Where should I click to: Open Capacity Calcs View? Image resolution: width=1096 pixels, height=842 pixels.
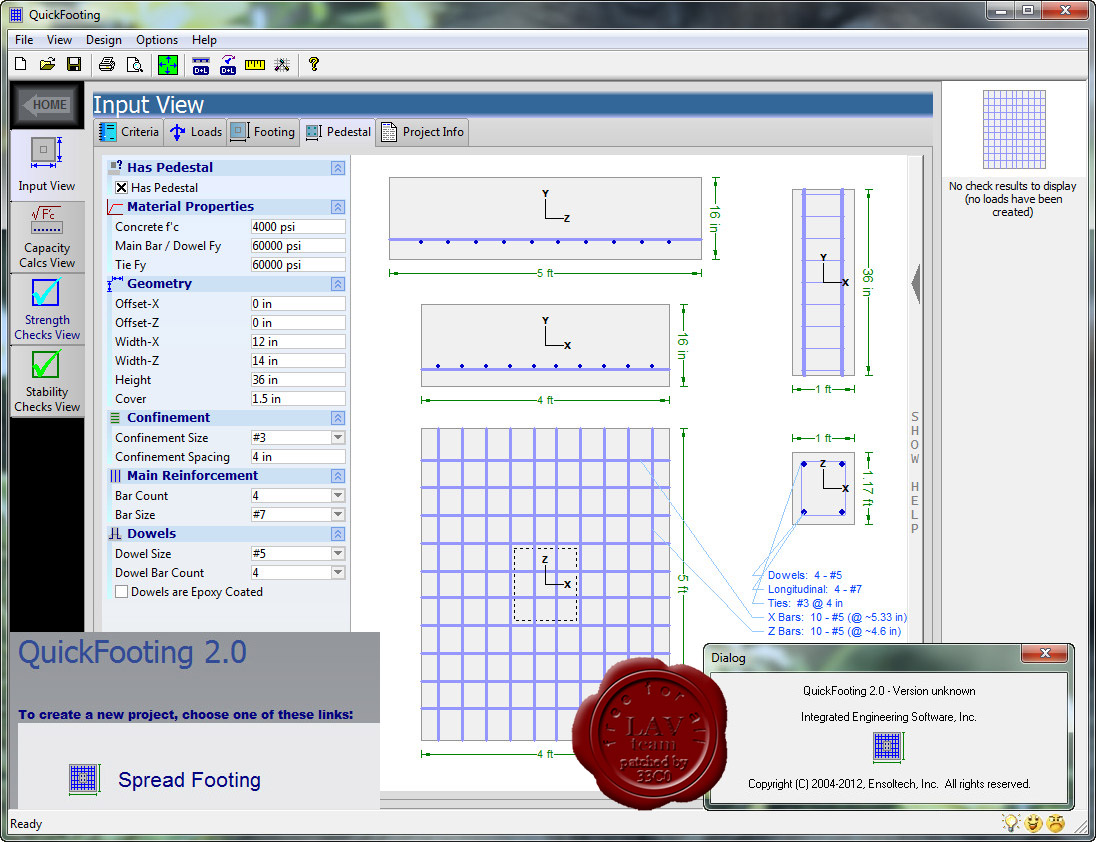(x=47, y=238)
